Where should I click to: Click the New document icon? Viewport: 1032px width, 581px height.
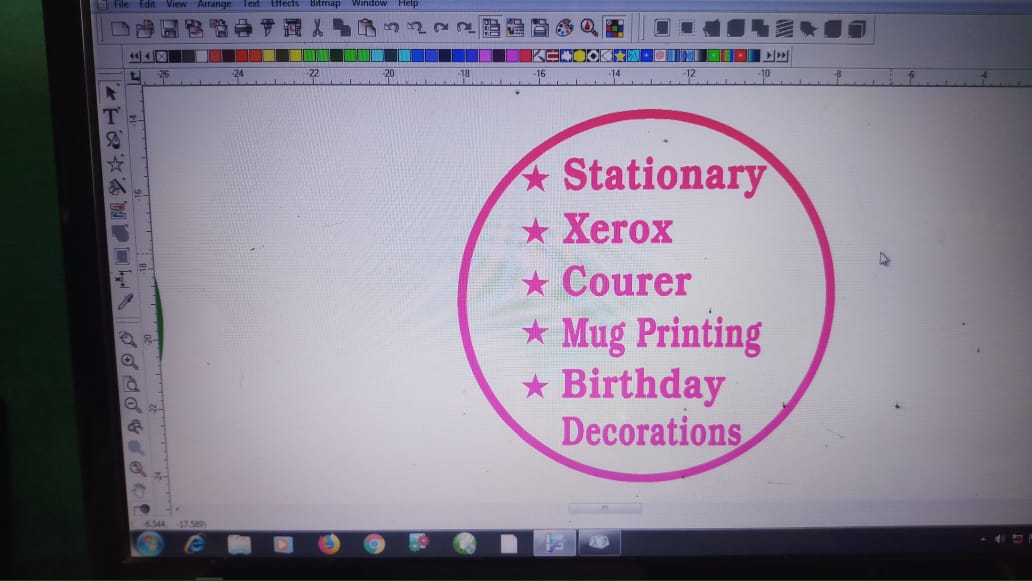click(x=120, y=28)
